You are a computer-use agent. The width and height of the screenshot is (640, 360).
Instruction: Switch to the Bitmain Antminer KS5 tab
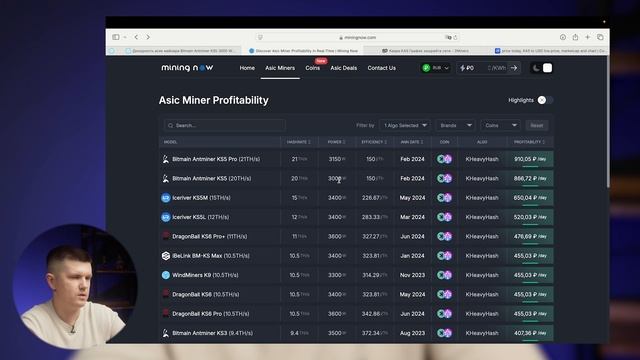pos(180,51)
